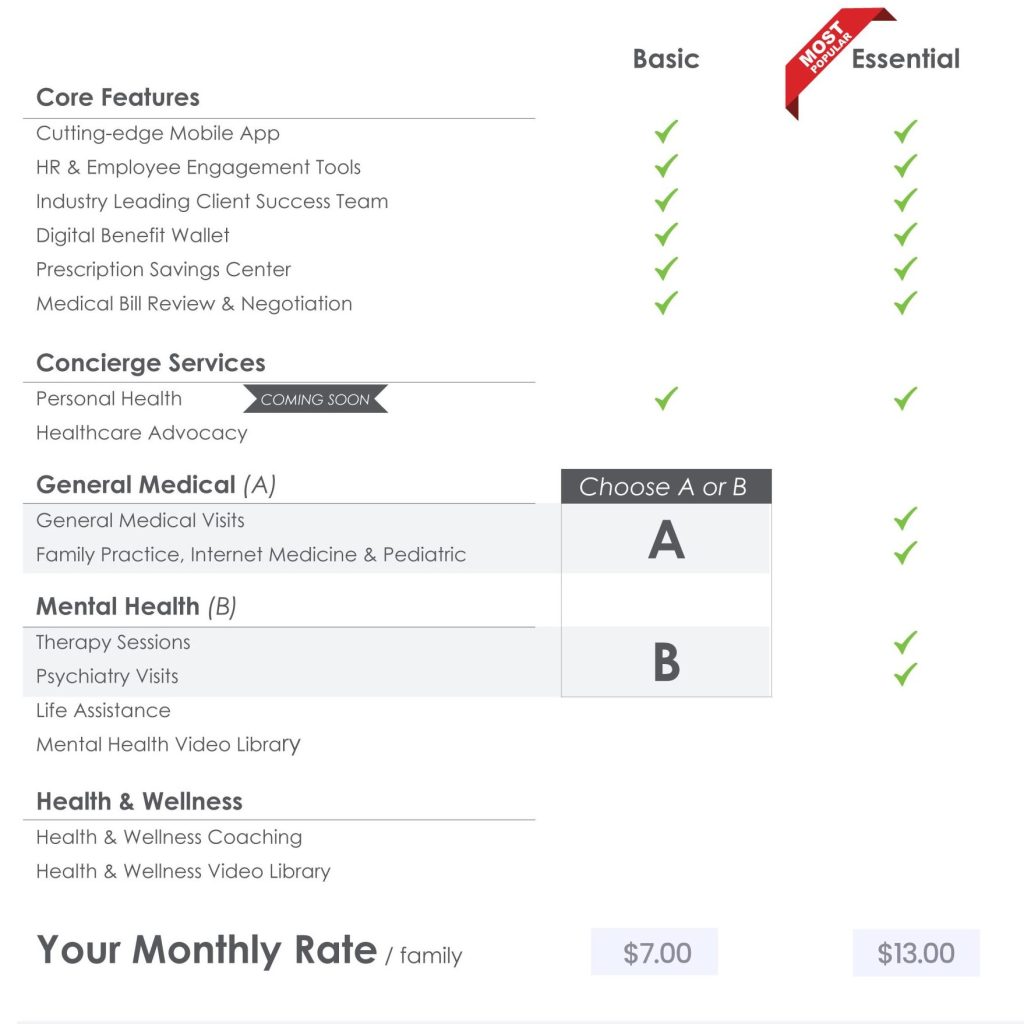This screenshot has height=1024, width=1024.
Task: Select option A for General Medical
Action: (x=666, y=541)
